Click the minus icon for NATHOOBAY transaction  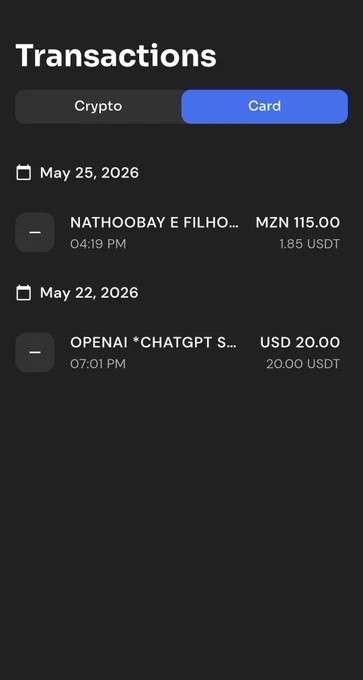pos(35,232)
